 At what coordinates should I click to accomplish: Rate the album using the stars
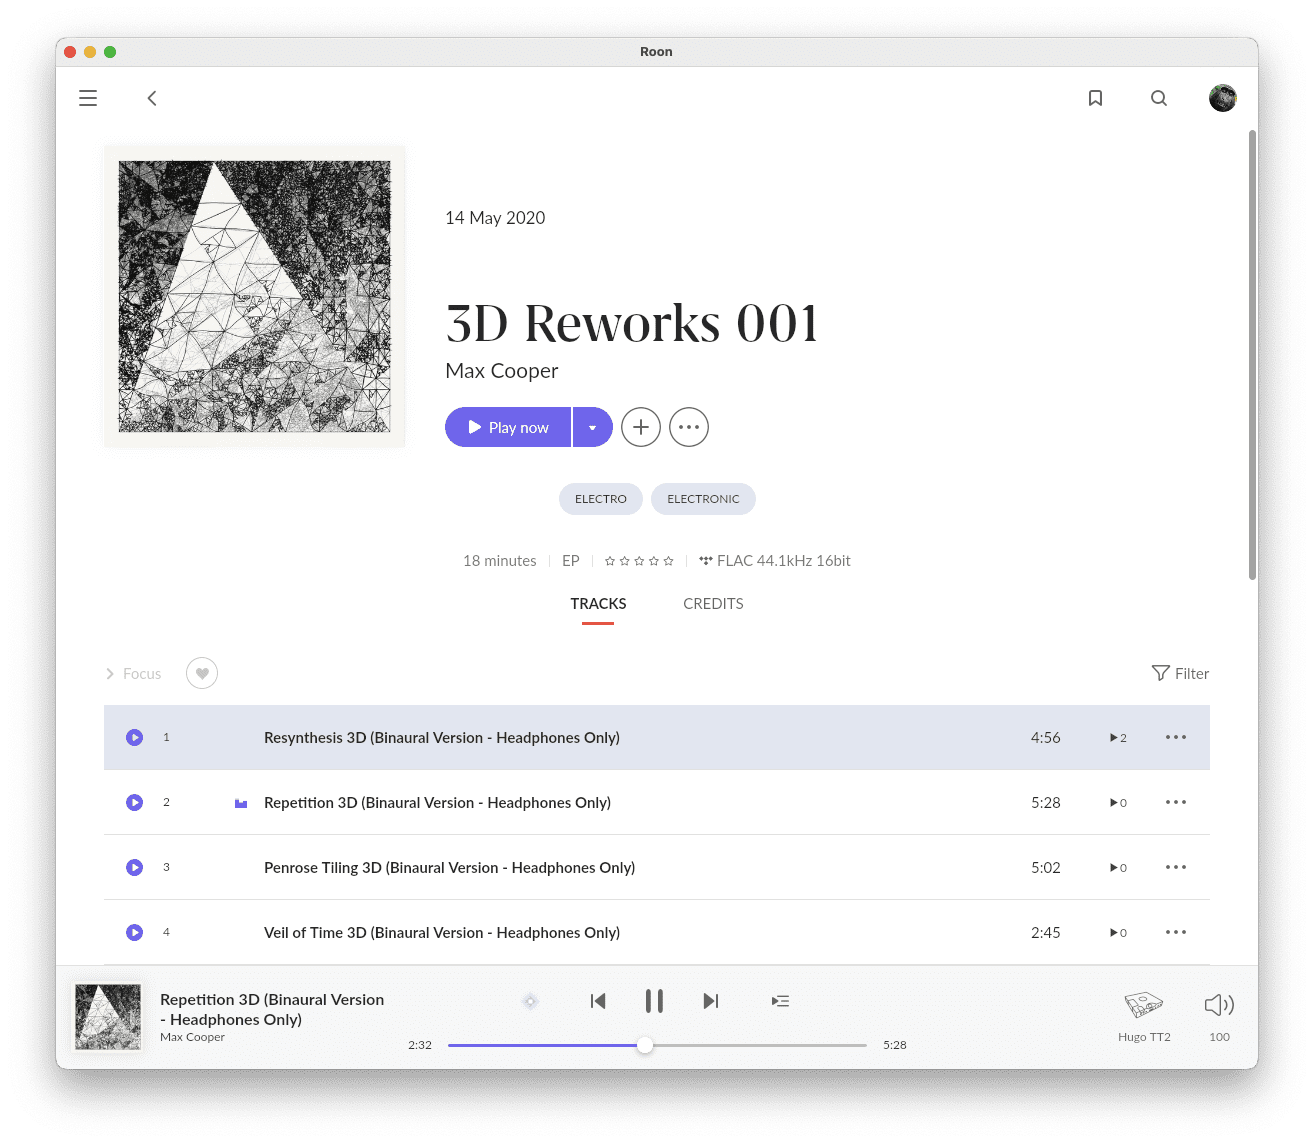coord(639,561)
